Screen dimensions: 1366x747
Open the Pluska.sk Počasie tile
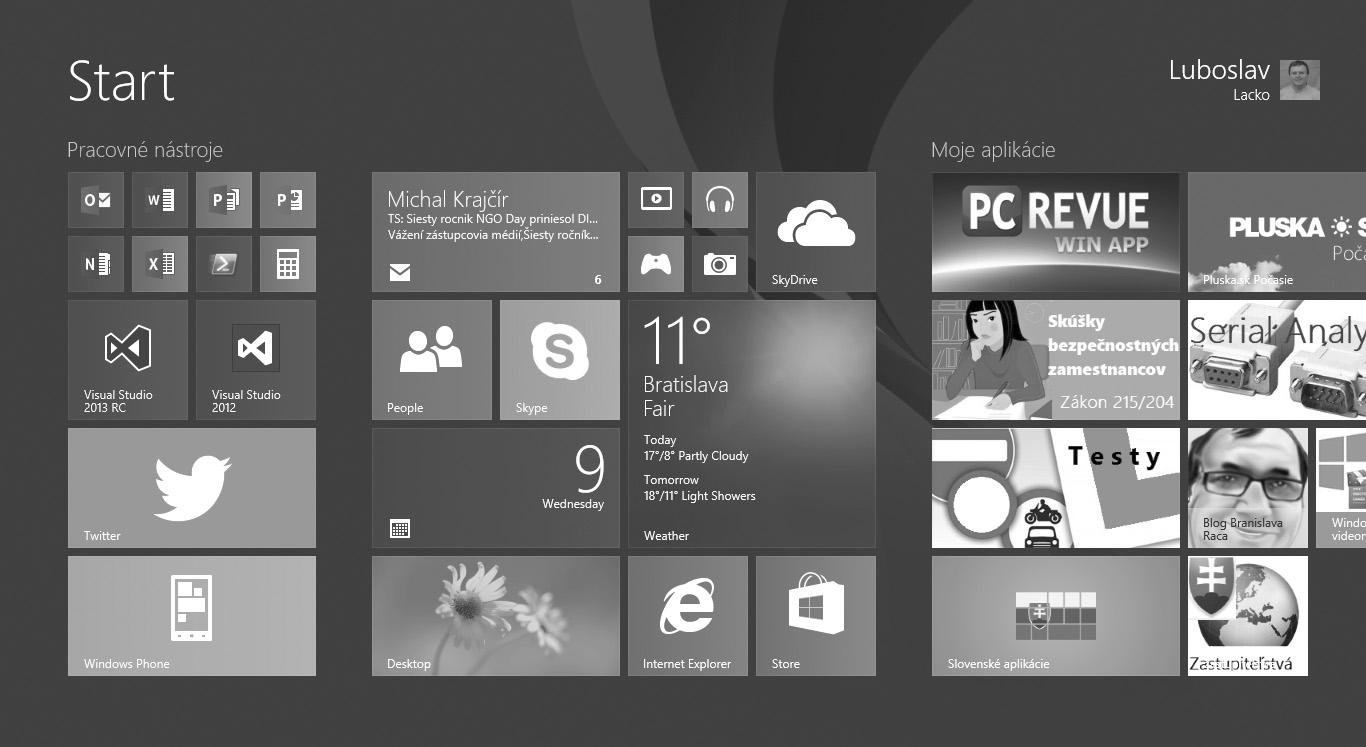[1277, 232]
